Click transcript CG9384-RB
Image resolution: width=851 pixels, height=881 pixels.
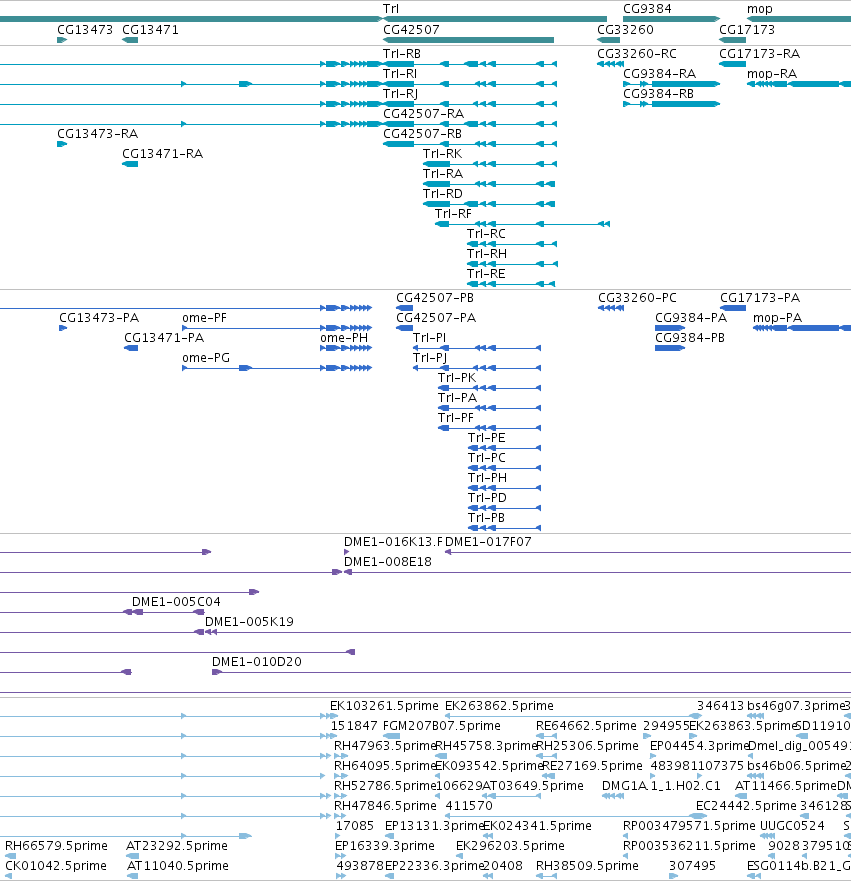click(x=658, y=93)
